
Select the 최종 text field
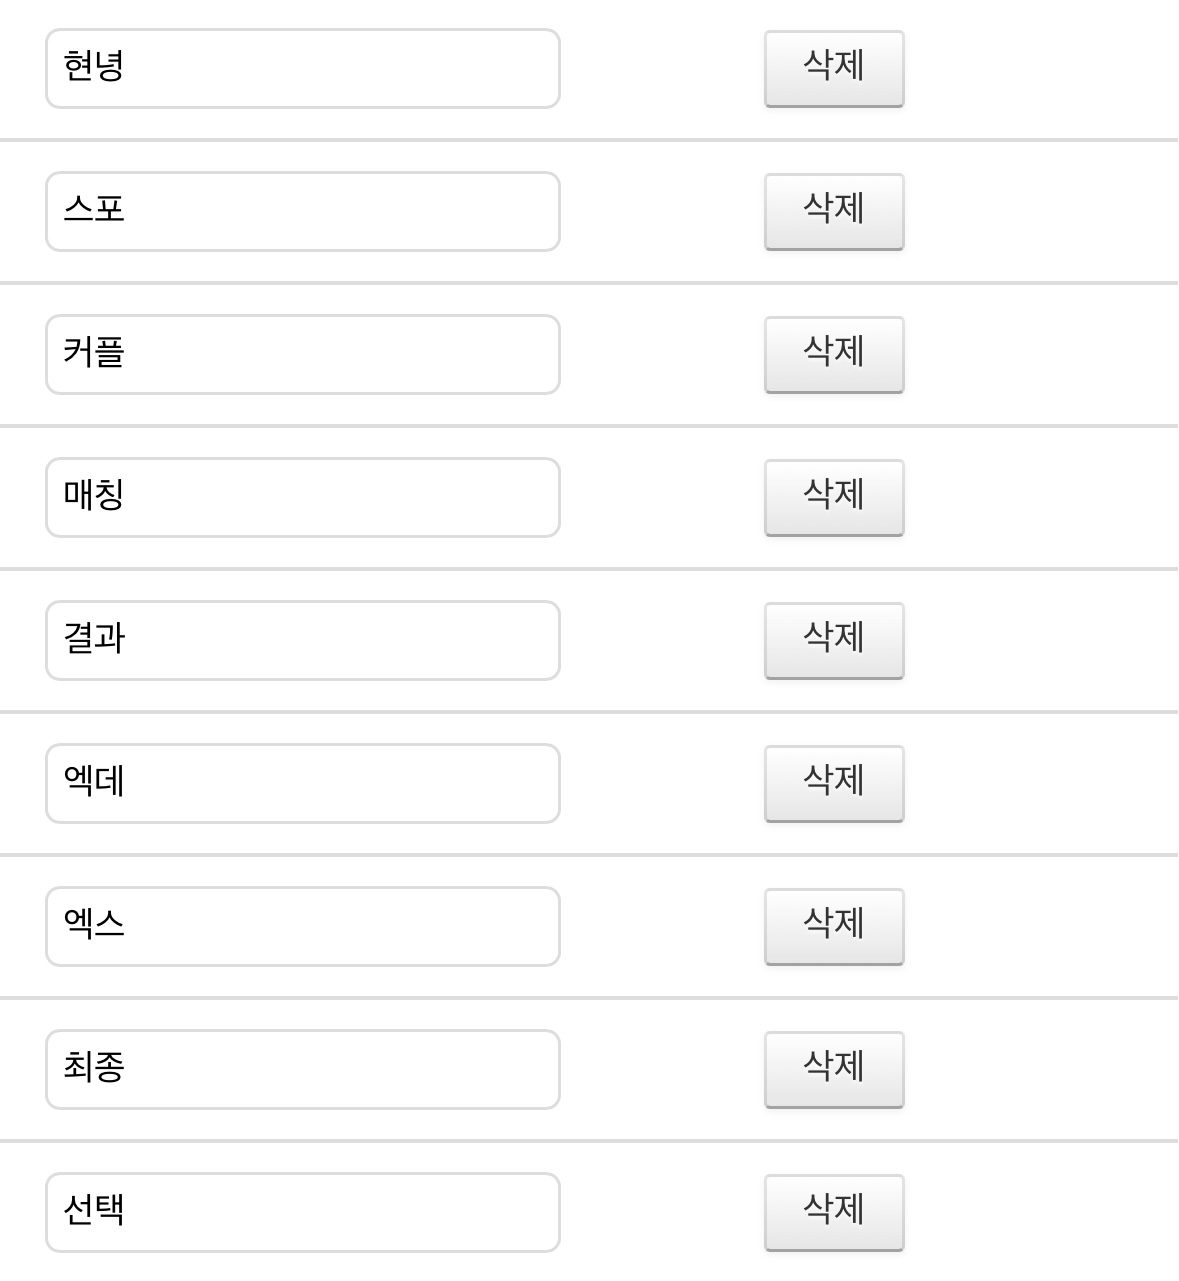coord(302,1069)
